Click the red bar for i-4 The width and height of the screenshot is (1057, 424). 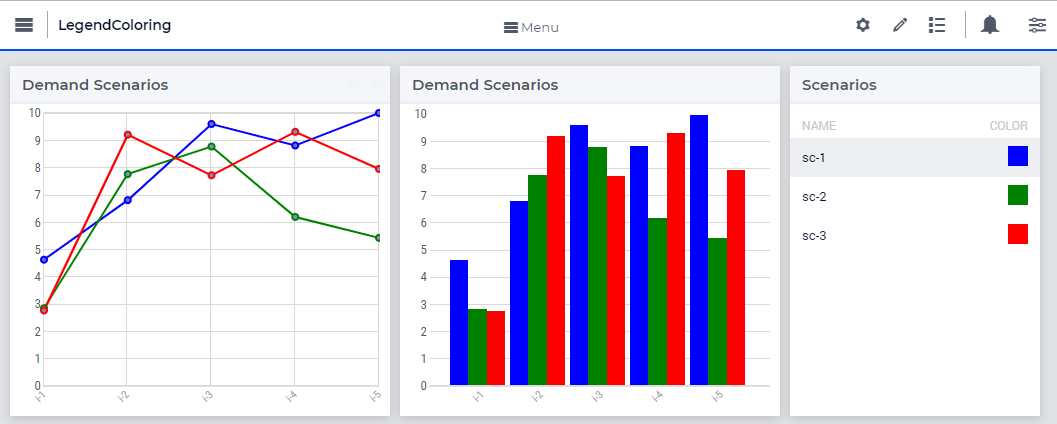point(675,260)
